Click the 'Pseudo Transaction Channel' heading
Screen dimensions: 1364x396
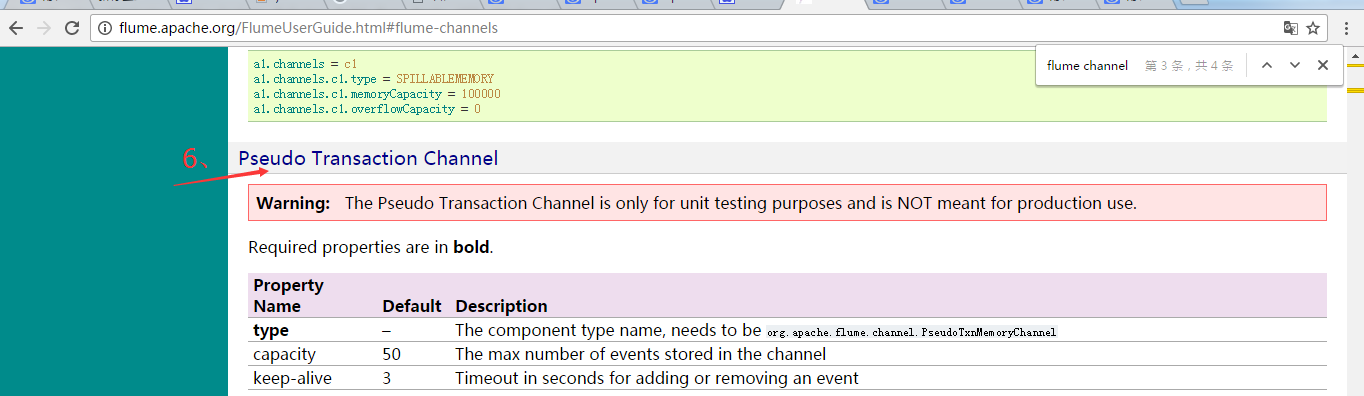click(368, 158)
